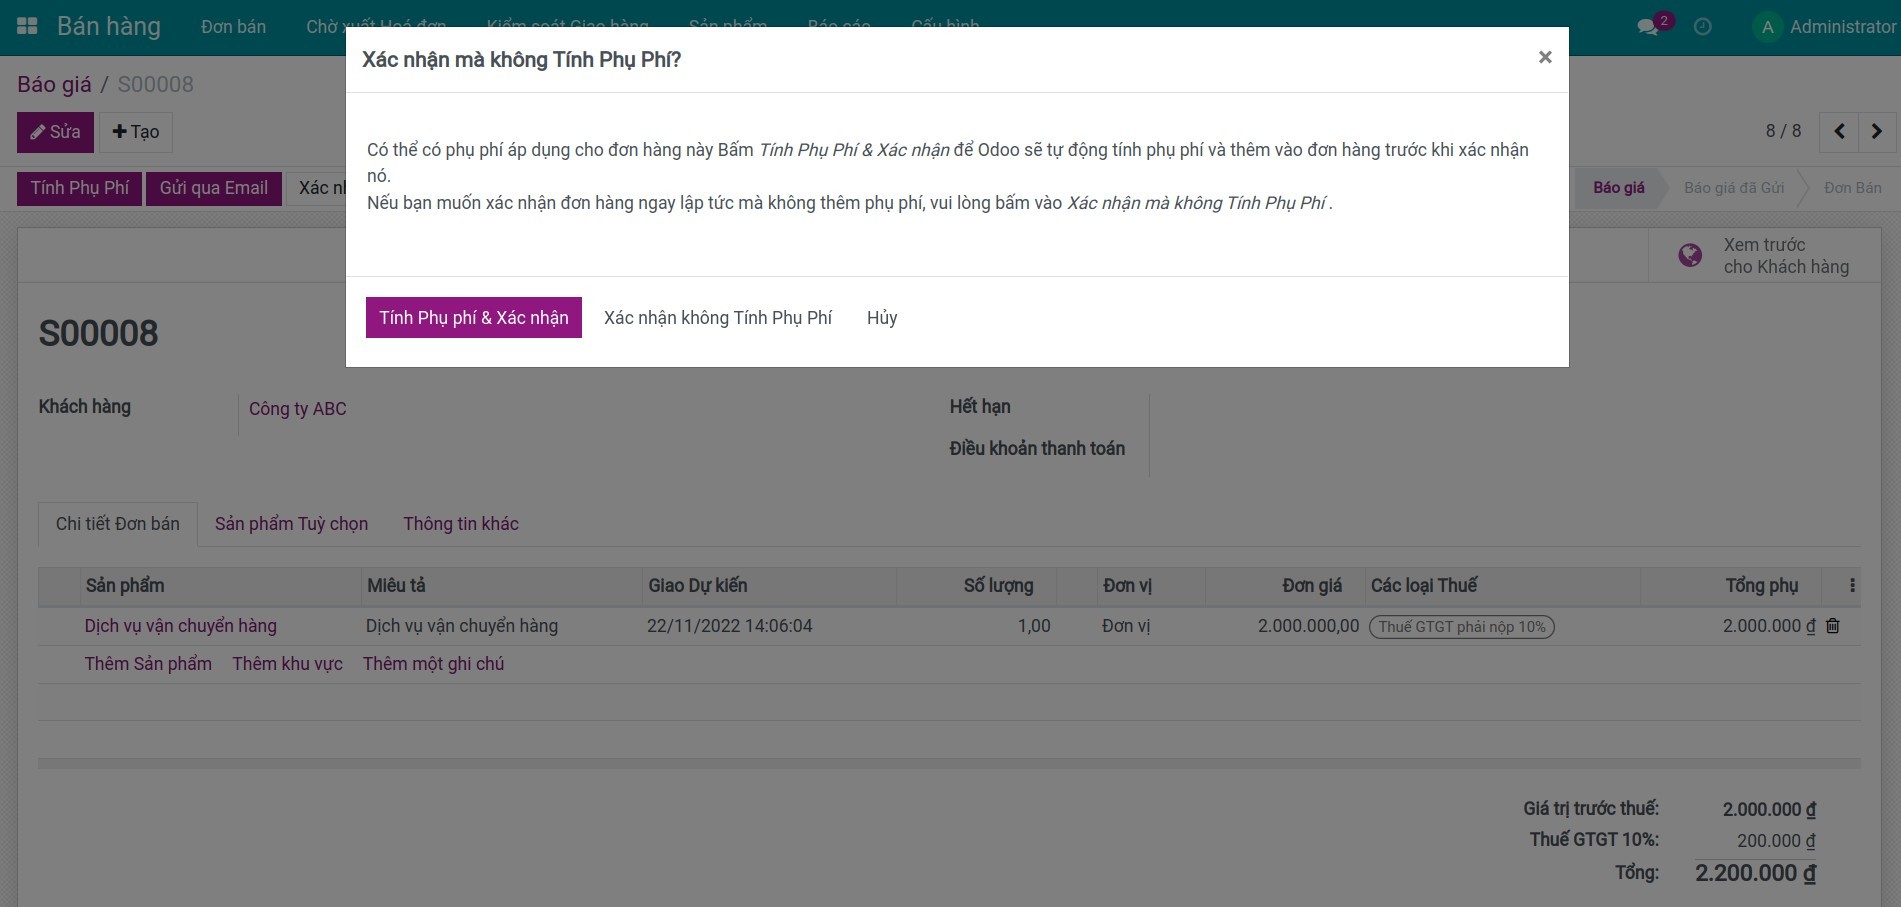Go to the previous record arrow

1839,132
